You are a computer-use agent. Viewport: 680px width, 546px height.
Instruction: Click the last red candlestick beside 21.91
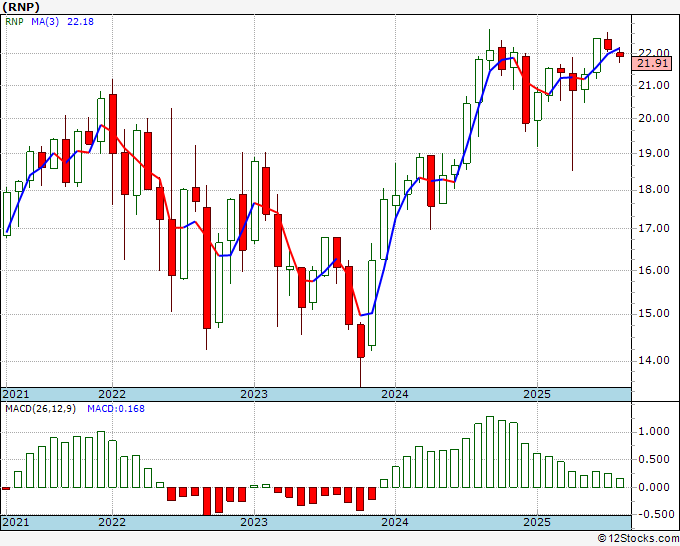[620, 54]
